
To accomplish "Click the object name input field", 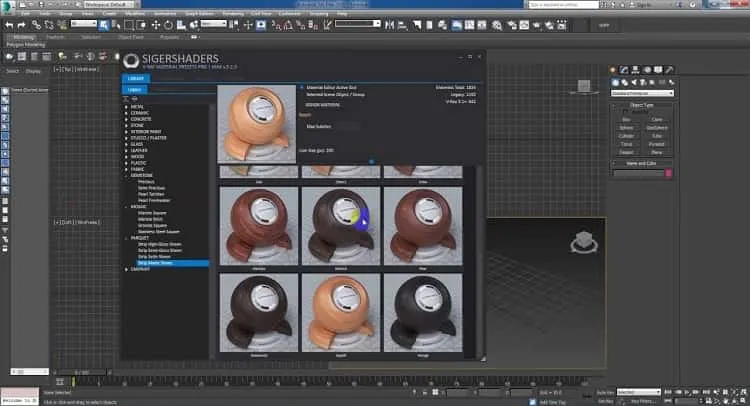I will pos(639,173).
